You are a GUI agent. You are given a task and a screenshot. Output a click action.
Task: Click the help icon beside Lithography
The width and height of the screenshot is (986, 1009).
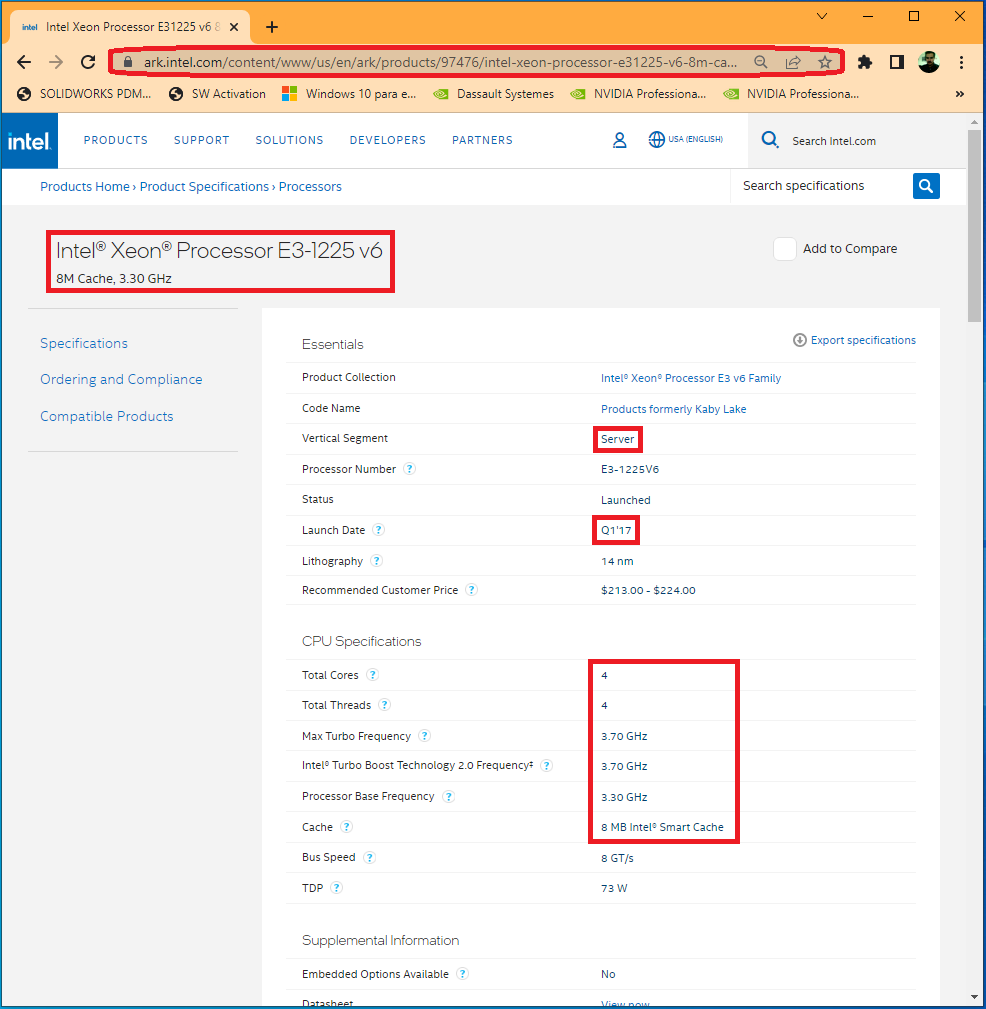click(x=377, y=560)
